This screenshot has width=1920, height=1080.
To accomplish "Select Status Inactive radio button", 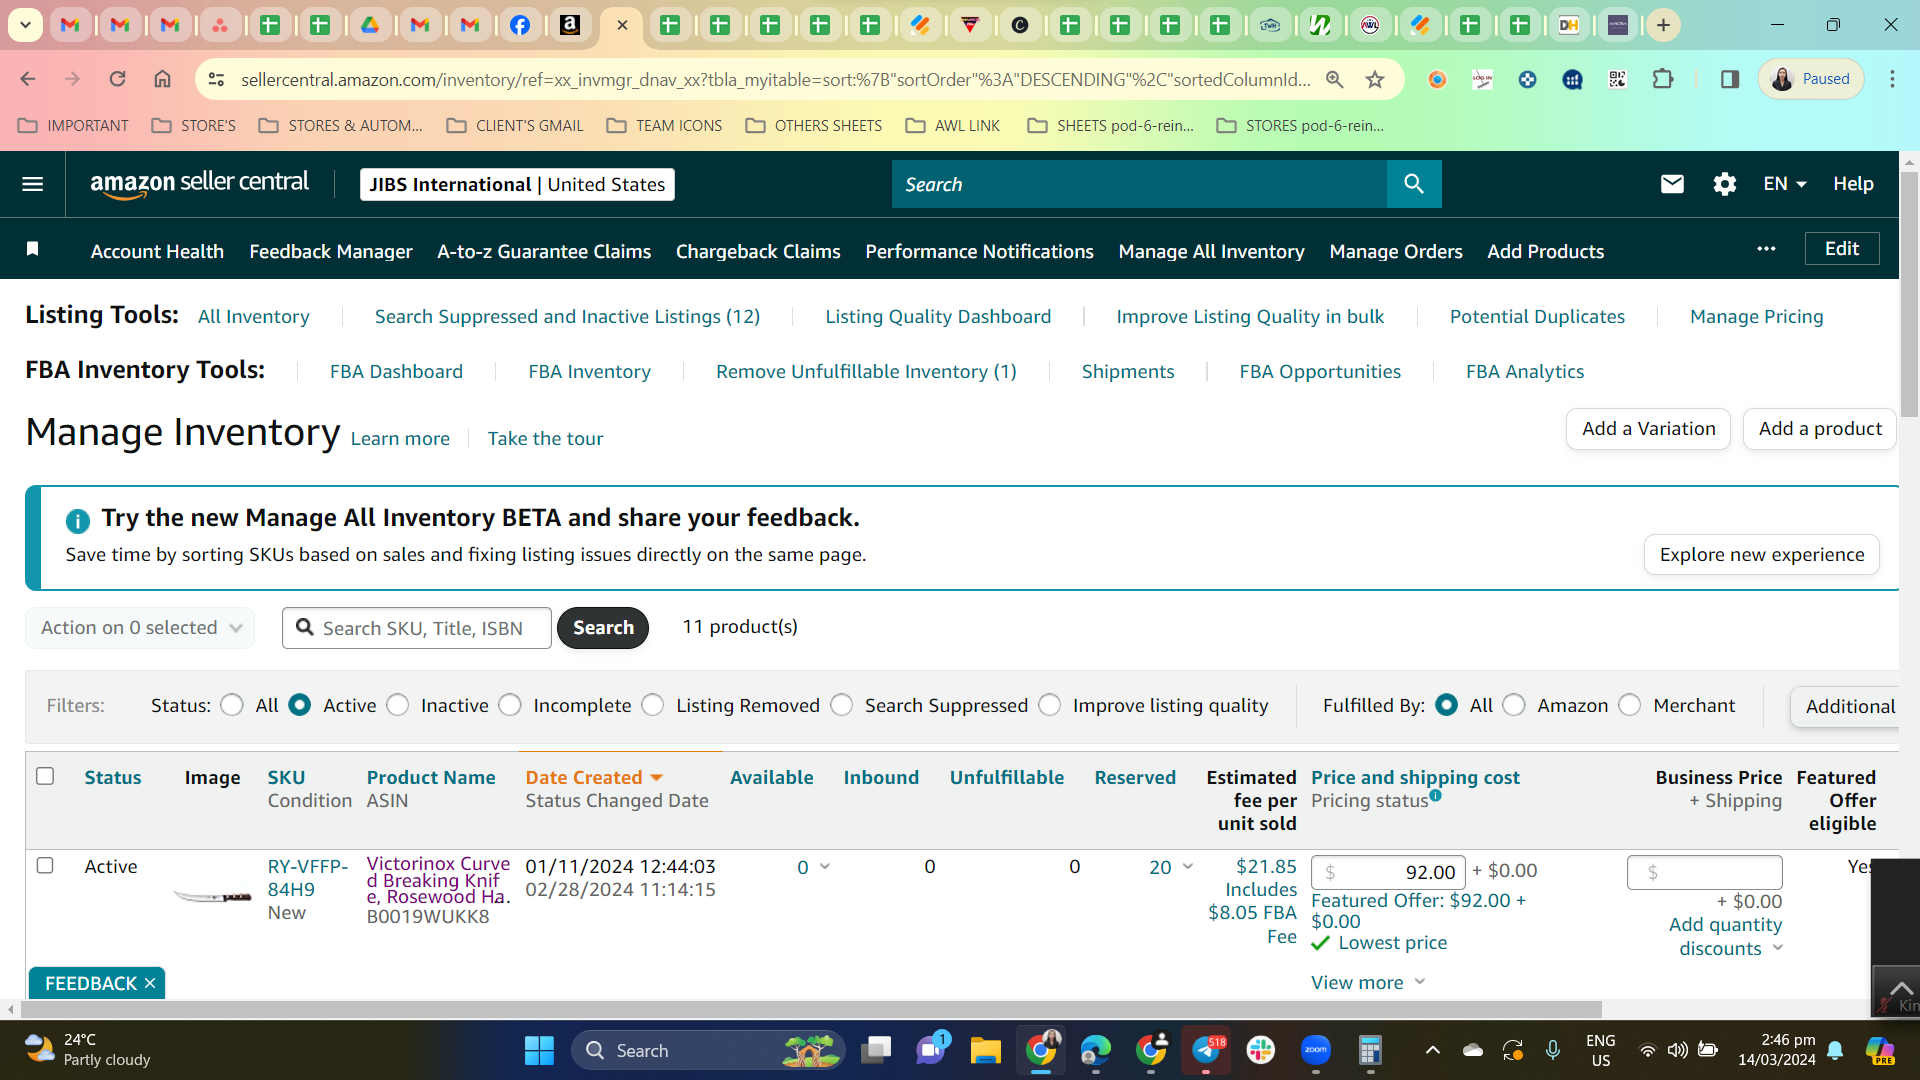I will coord(398,705).
